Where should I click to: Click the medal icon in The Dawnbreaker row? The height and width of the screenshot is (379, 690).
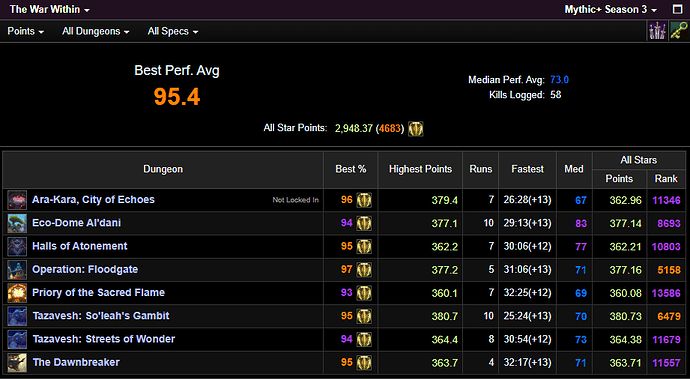pos(364,362)
